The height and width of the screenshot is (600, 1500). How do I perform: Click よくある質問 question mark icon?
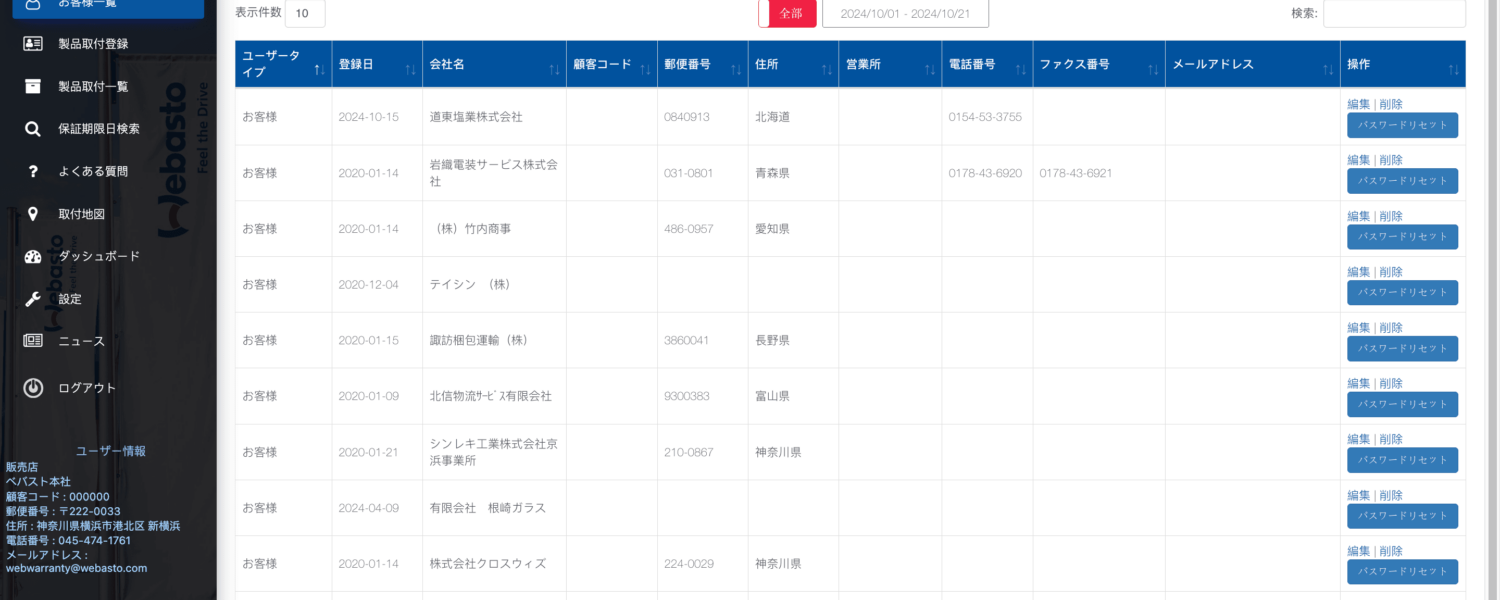(x=33, y=171)
